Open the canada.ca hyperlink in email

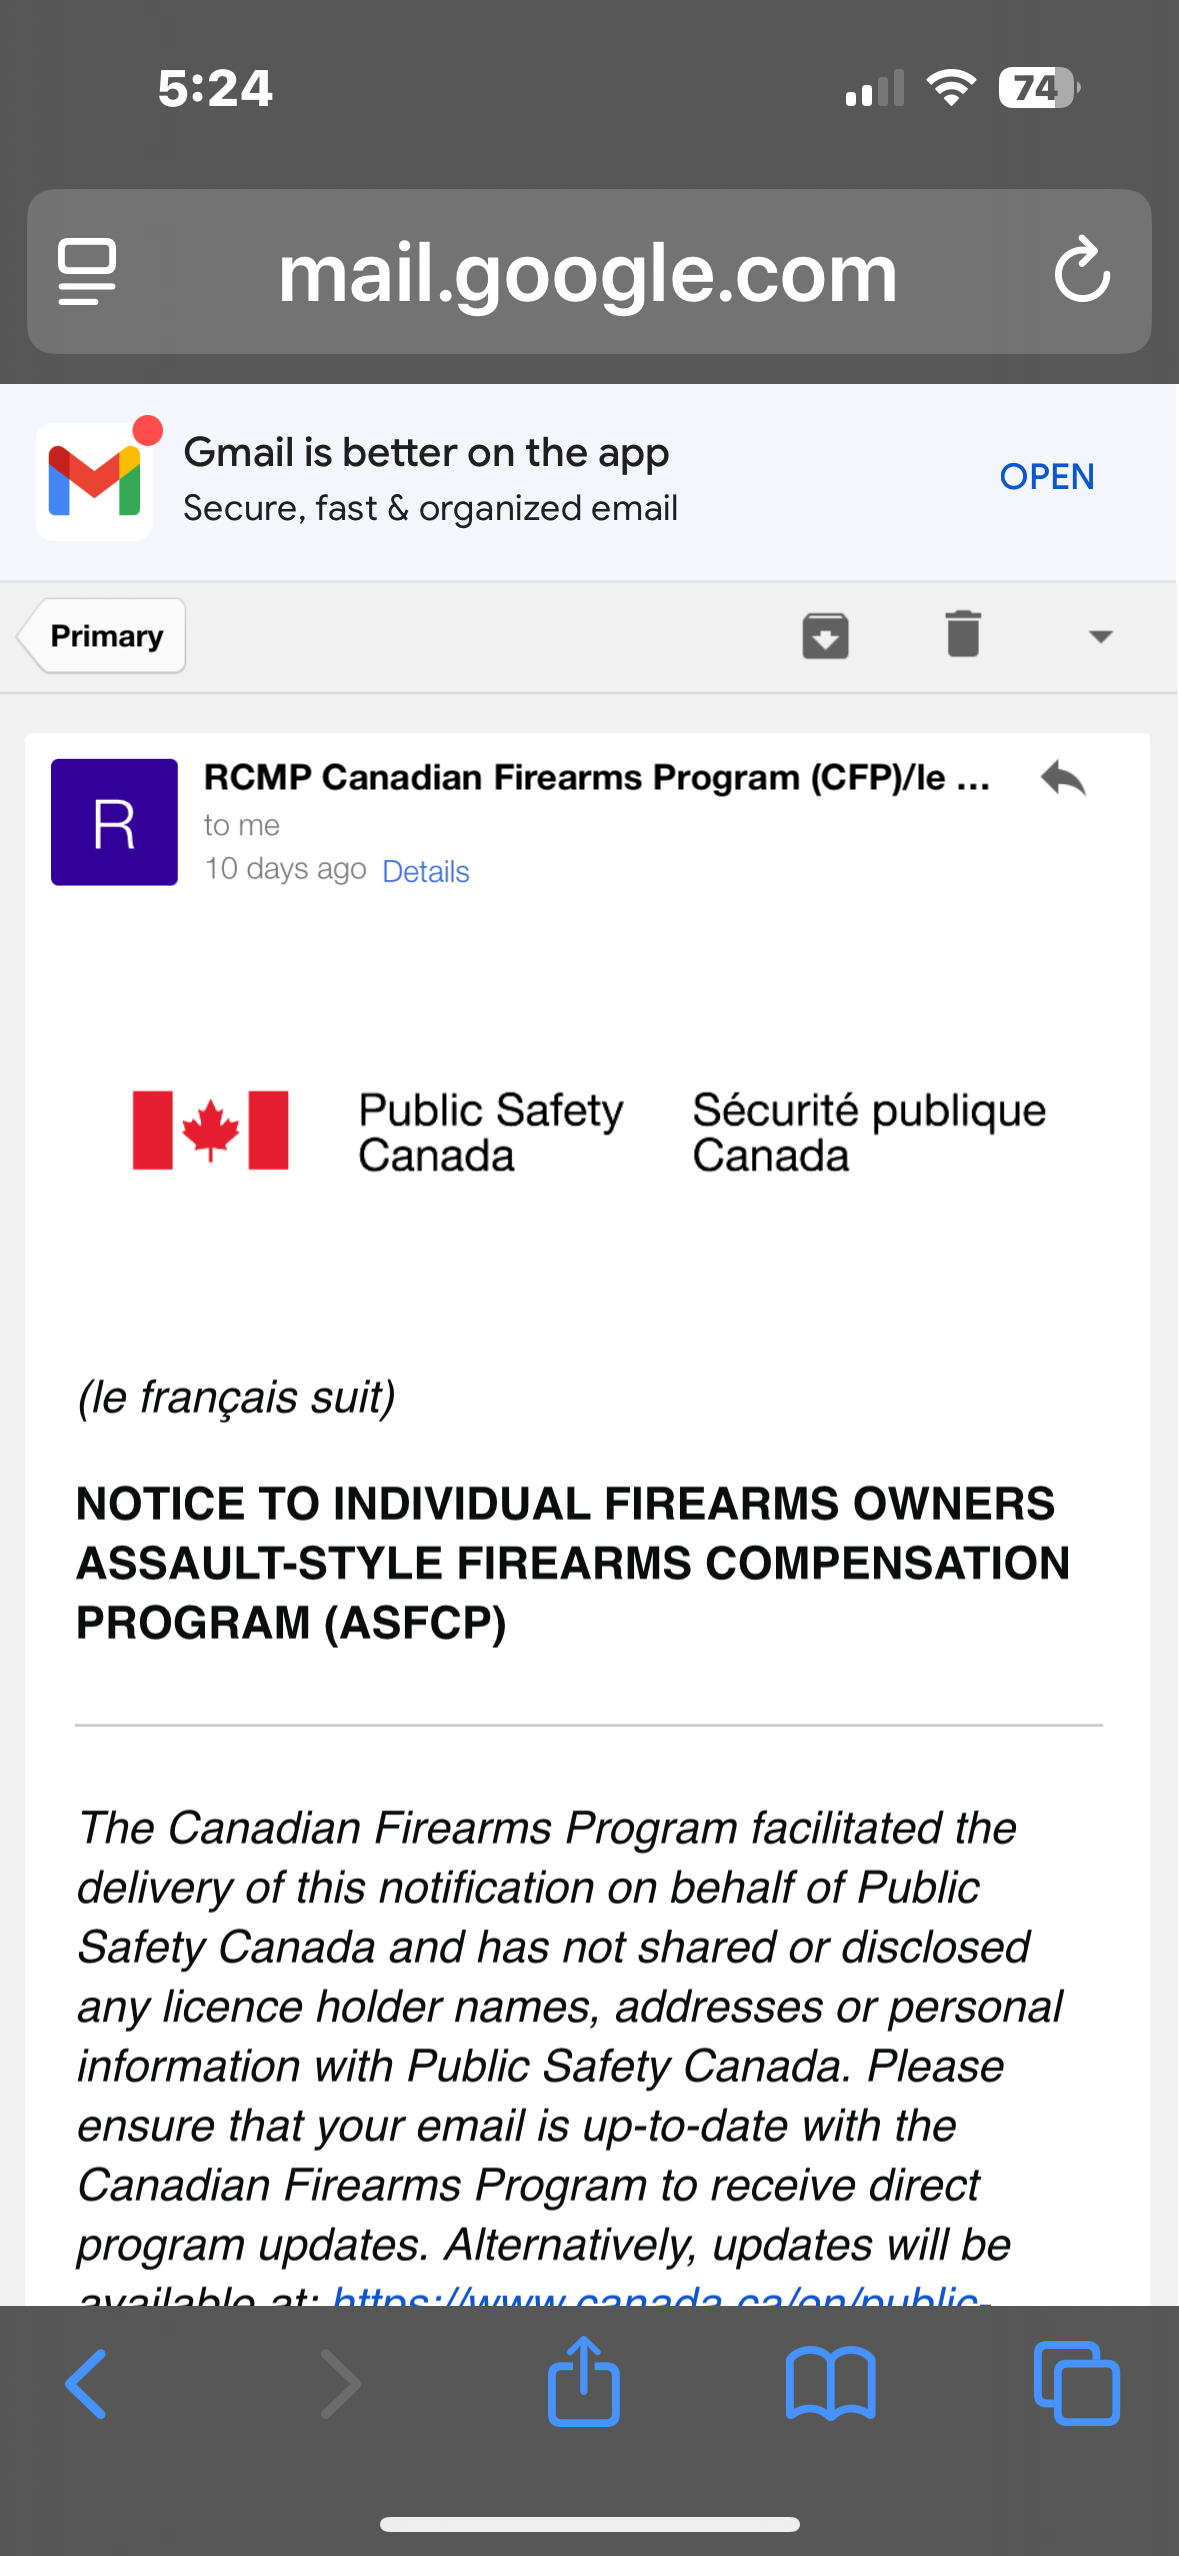coord(661,2293)
